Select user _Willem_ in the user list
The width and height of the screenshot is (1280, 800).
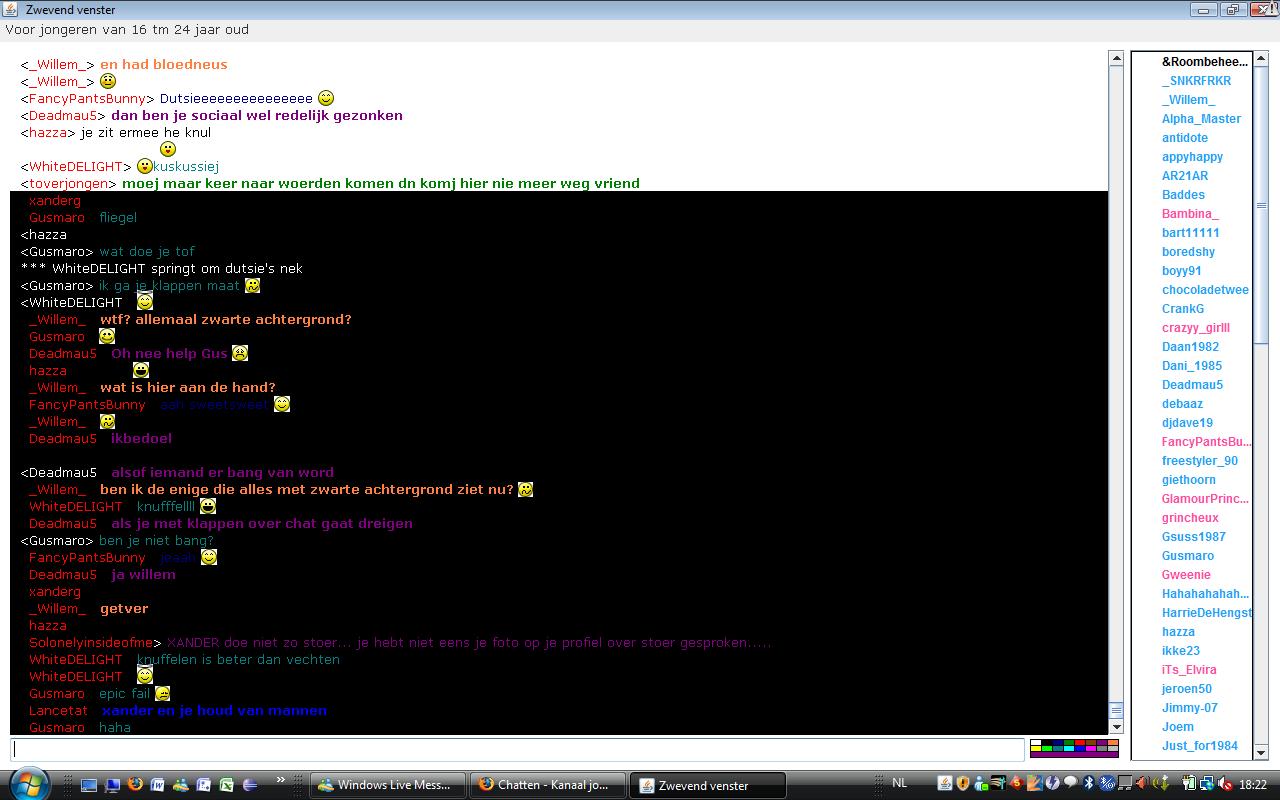pyautogui.click(x=1188, y=100)
